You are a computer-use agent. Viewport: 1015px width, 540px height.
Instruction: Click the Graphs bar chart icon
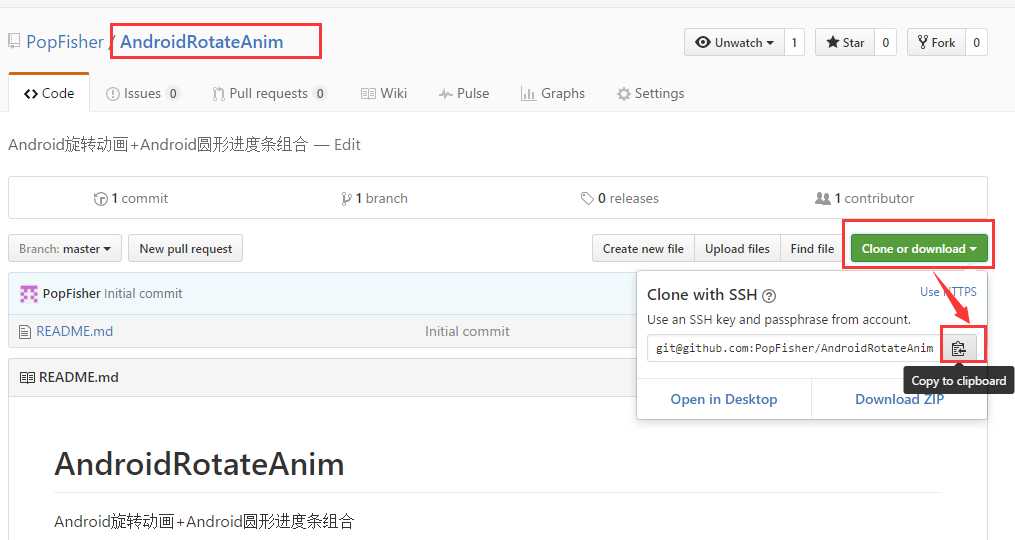pyautogui.click(x=528, y=95)
